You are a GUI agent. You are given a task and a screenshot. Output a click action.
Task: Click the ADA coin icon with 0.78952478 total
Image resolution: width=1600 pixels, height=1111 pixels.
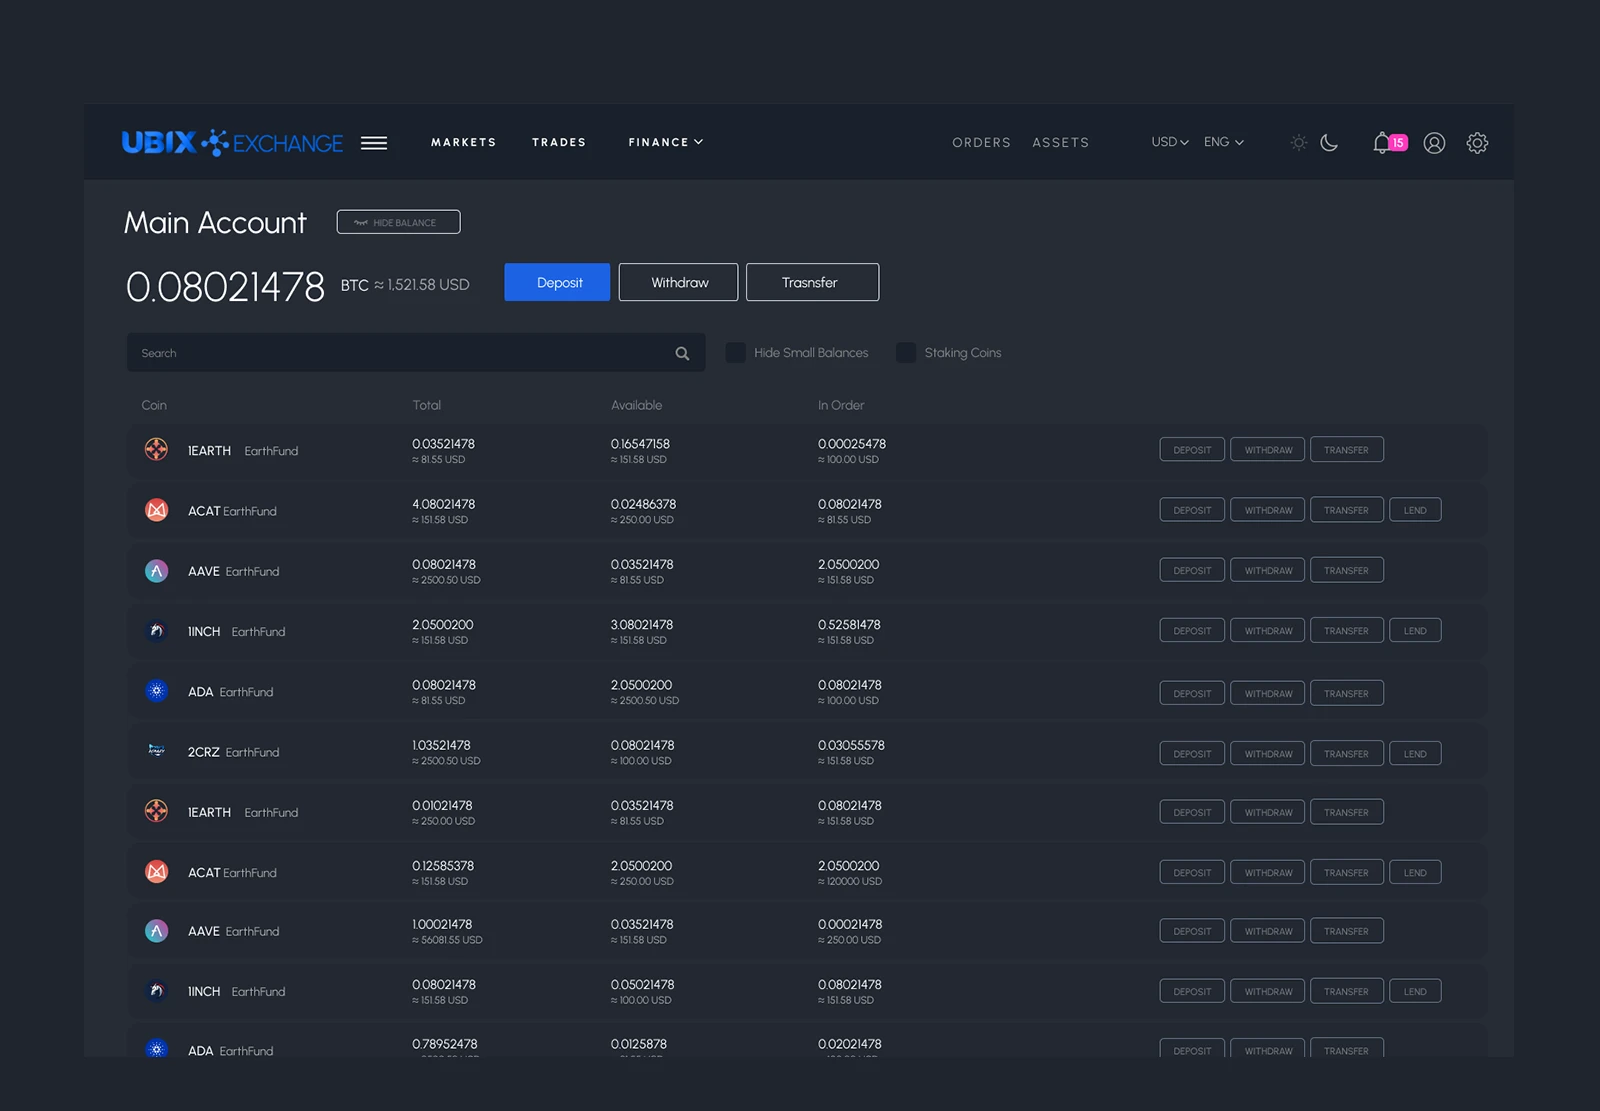pyautogui.click(x=156, y=1049)
